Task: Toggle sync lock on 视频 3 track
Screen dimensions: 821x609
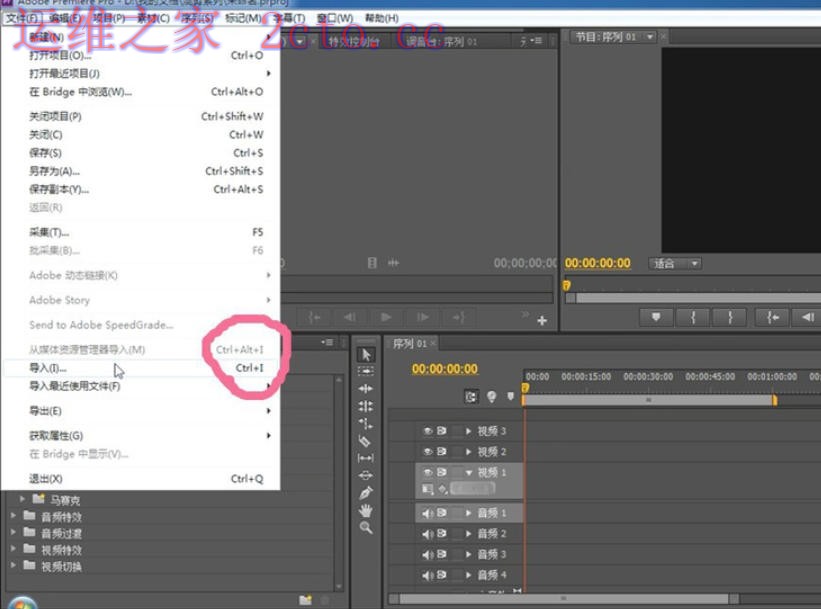Action: [x=442, y=430]
